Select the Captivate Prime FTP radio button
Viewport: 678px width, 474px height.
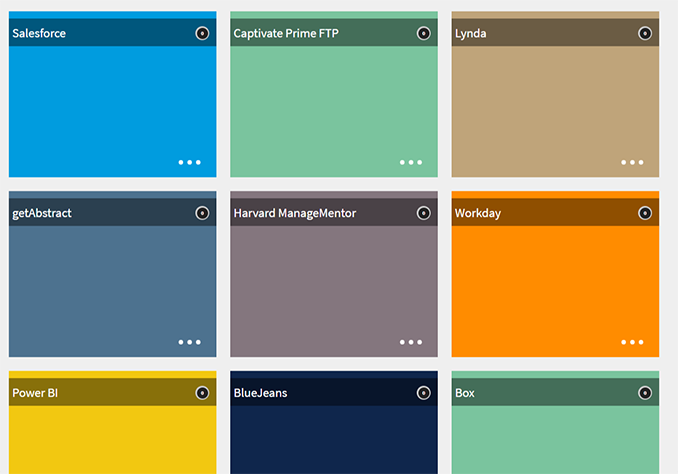423,33
